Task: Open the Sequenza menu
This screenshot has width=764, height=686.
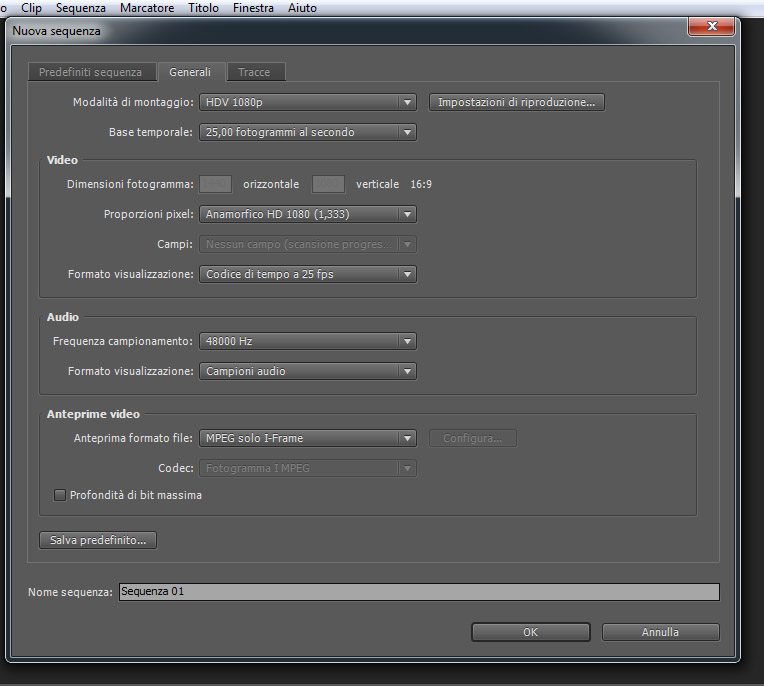Action: [81, 8]
